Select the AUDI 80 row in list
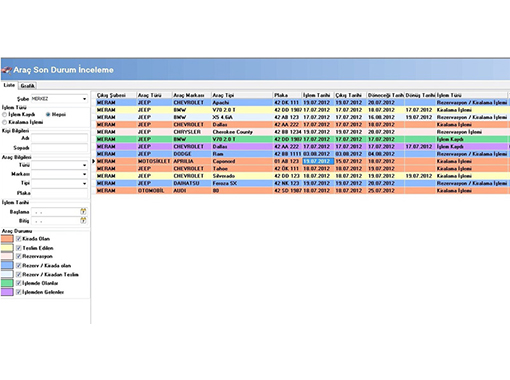This screenshot has width=510, height=380. (x=302, y=191)
